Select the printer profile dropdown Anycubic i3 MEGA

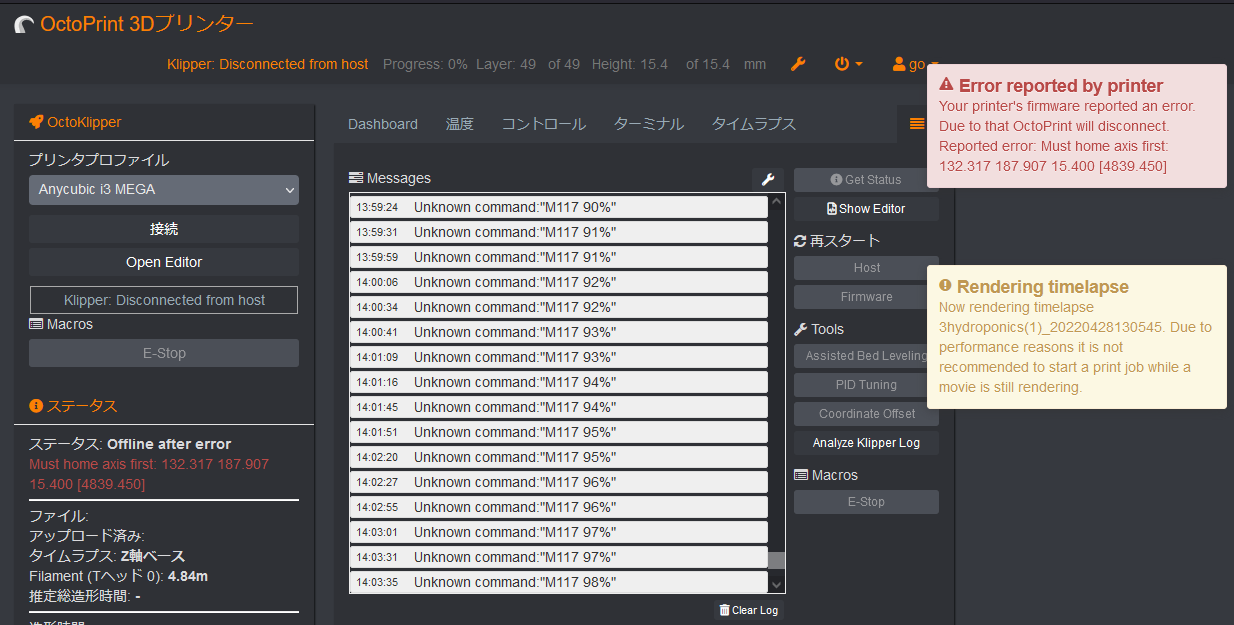pyautogui.click(x=164, y=189)
